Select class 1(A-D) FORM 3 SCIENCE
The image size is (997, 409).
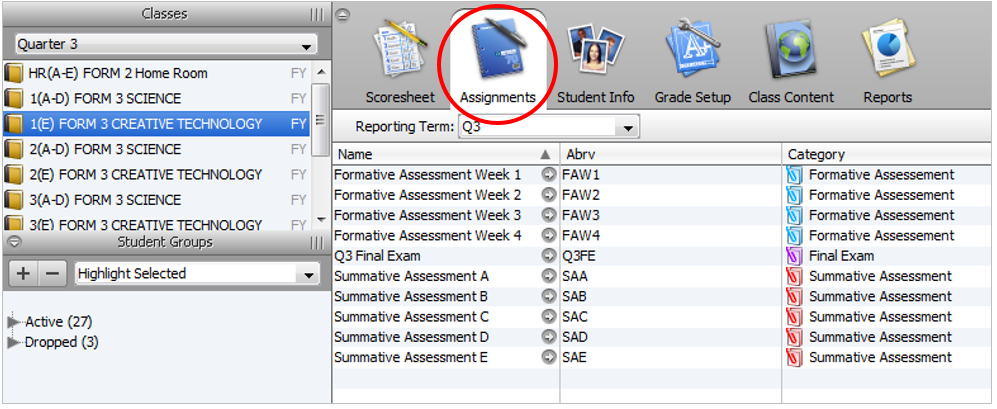(156, 99)
